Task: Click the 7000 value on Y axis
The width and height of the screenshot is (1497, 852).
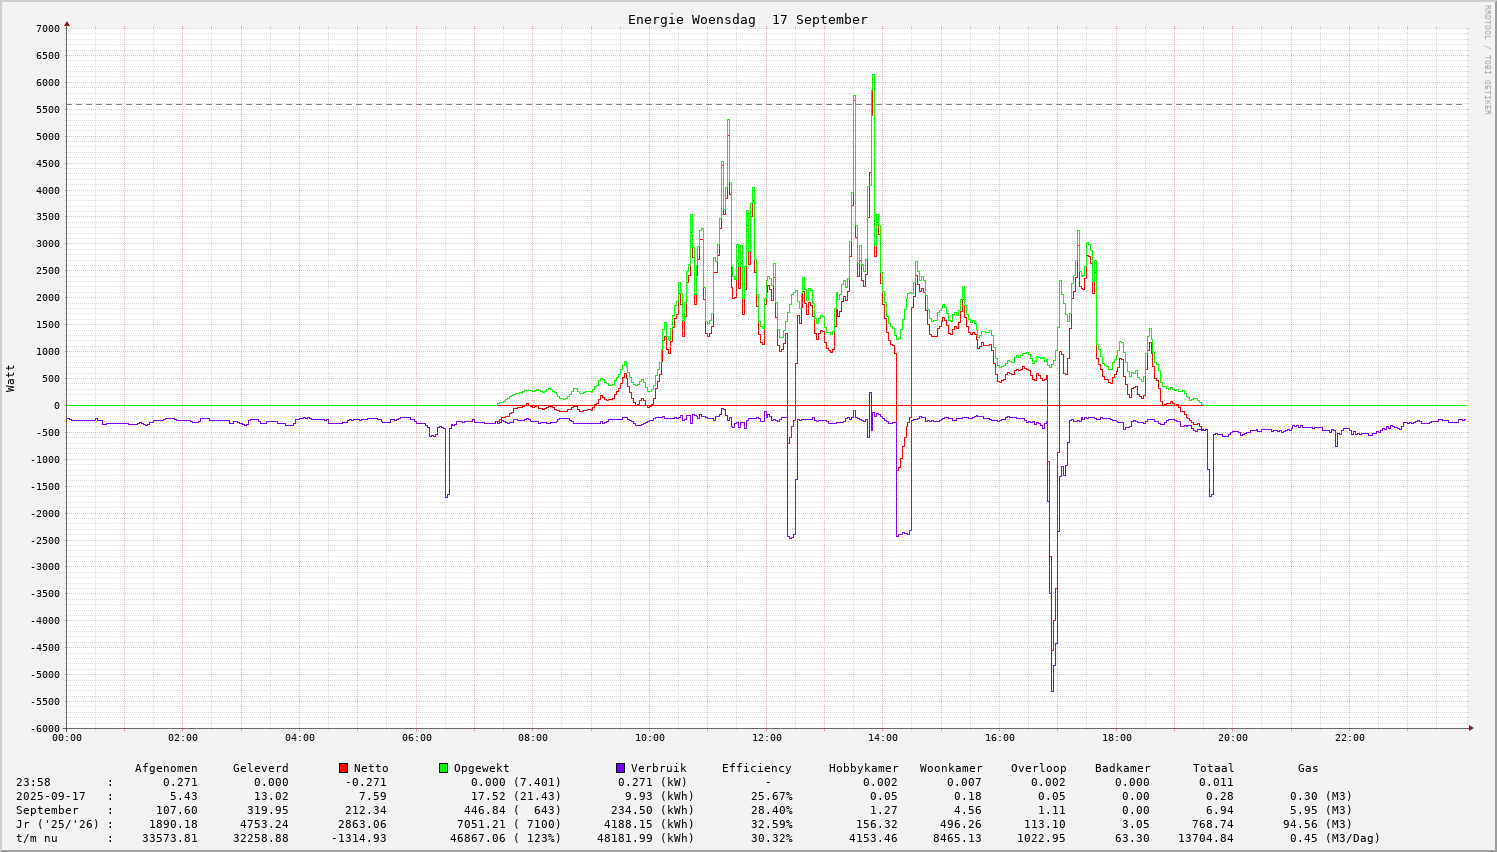Action: (x=48, y=29)
